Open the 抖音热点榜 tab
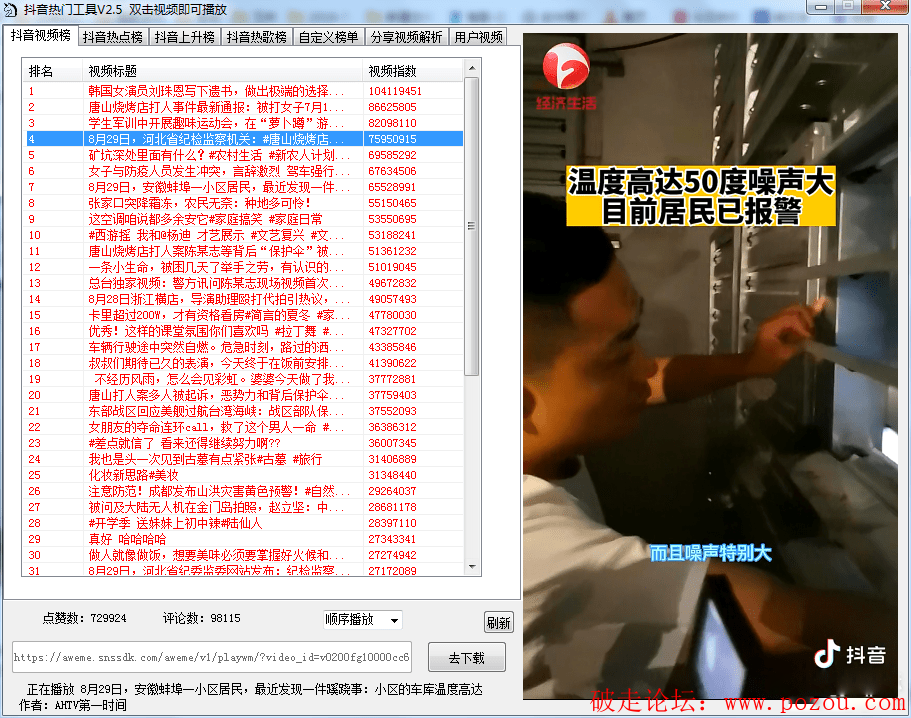The image size is (911, 718). pos(113,37)
